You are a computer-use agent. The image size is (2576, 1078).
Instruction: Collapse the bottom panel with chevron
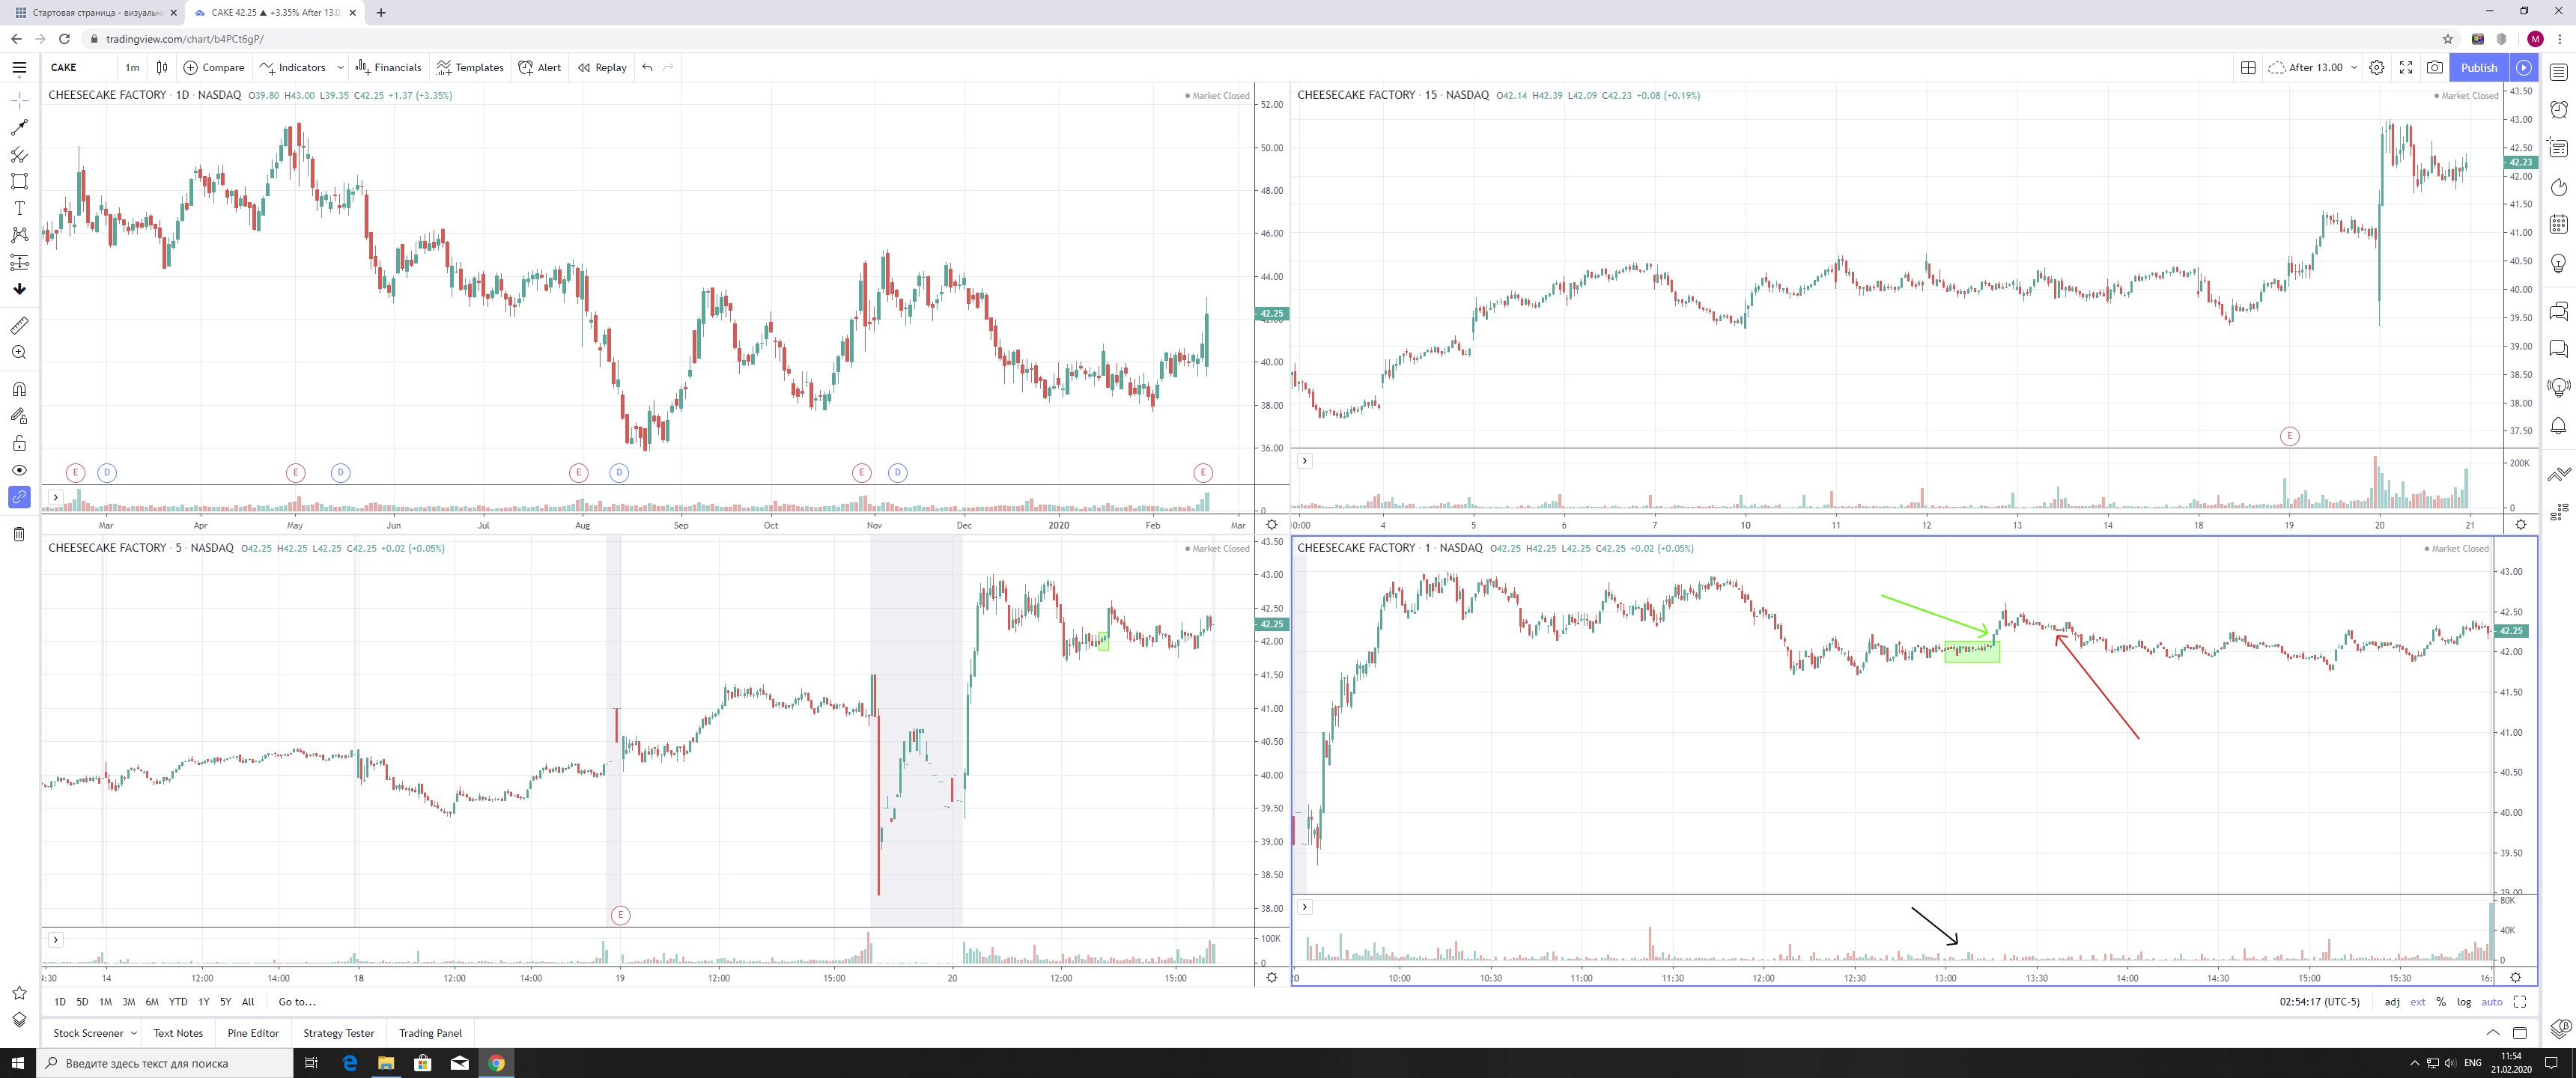pyautogui.click(x=2492, y=1033)
